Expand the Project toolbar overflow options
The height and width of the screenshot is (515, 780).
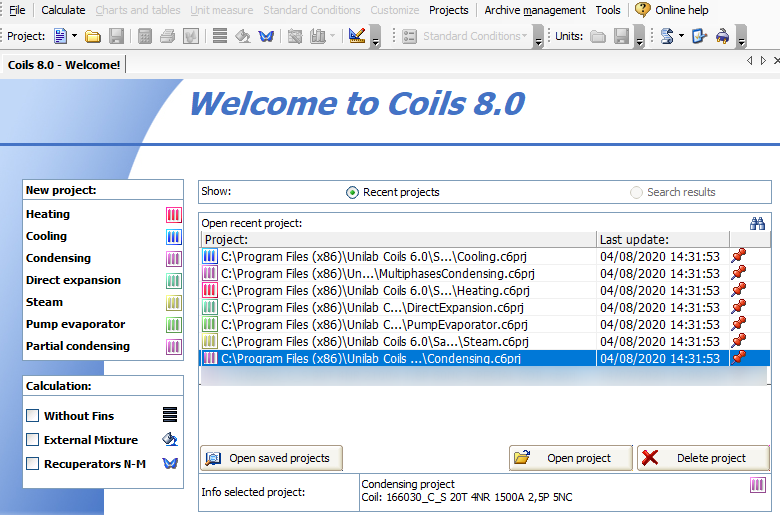(376, 36)
